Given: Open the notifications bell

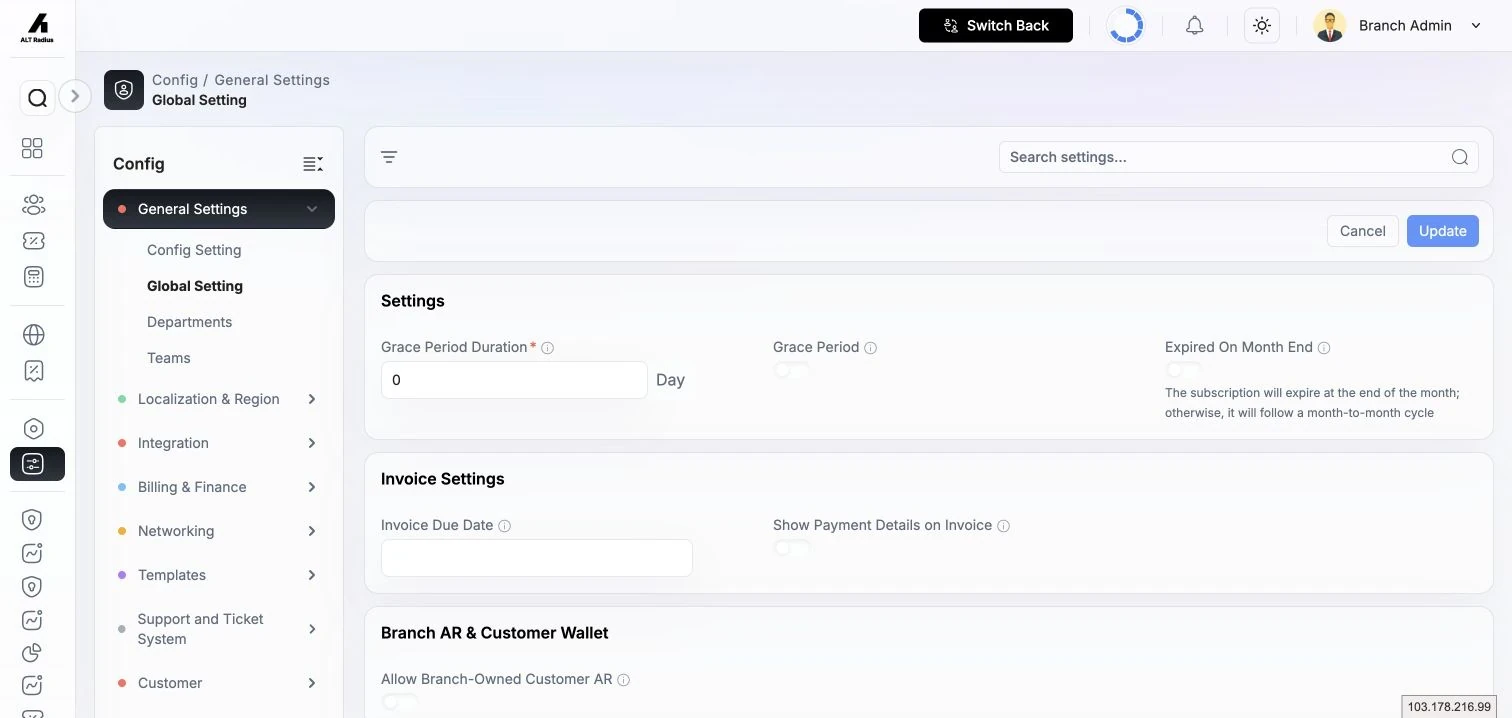Looking at the screenshot, I should (1194, 26).
